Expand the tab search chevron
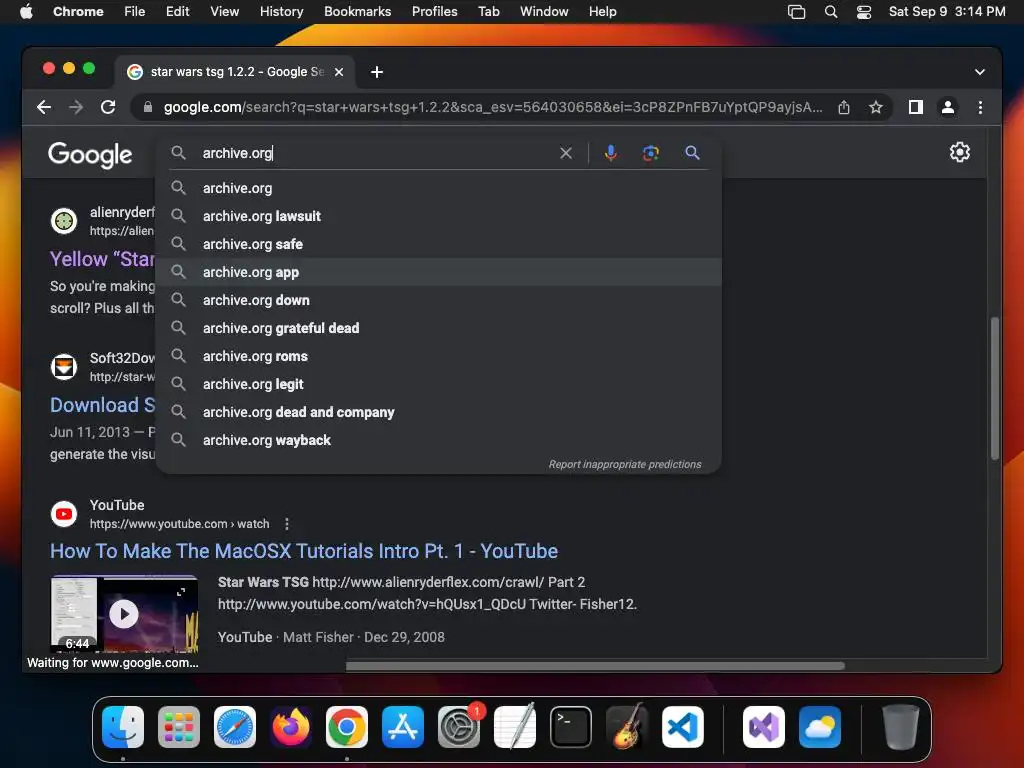The width and height of the screenshot is (1024, 768). [x=980, y=72]
